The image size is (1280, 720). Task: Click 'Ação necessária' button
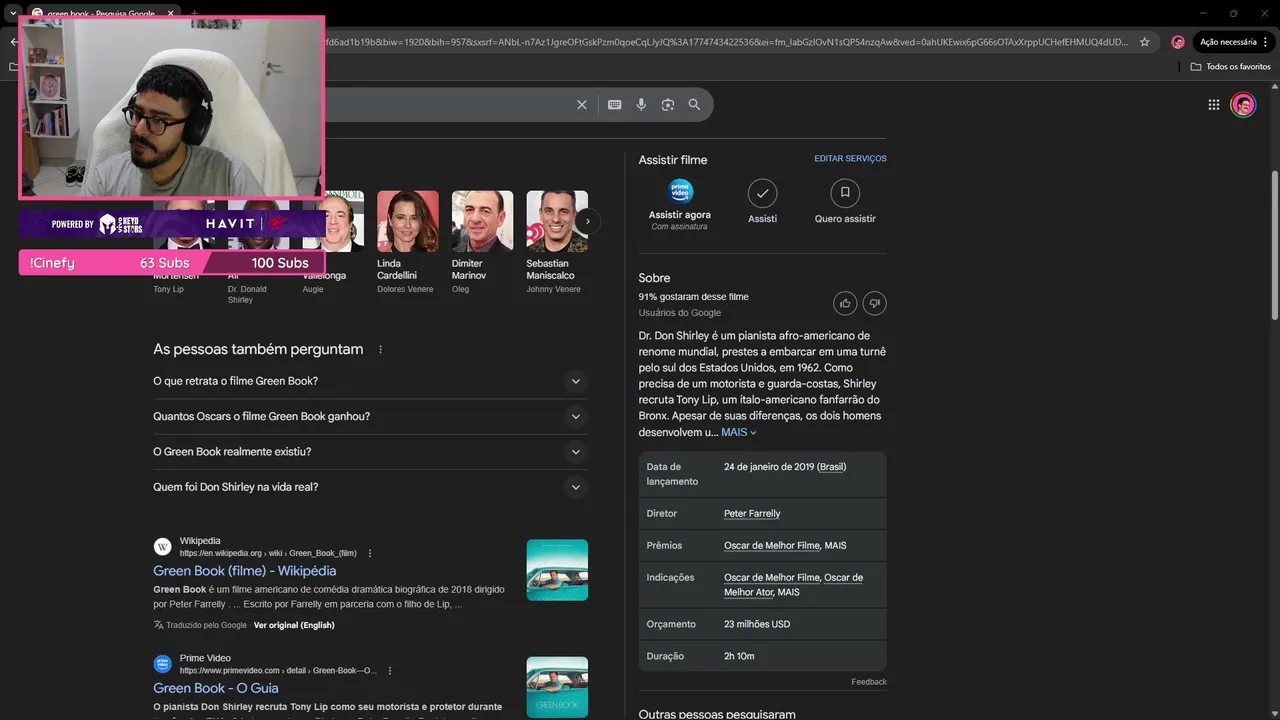click(1228, 42)
